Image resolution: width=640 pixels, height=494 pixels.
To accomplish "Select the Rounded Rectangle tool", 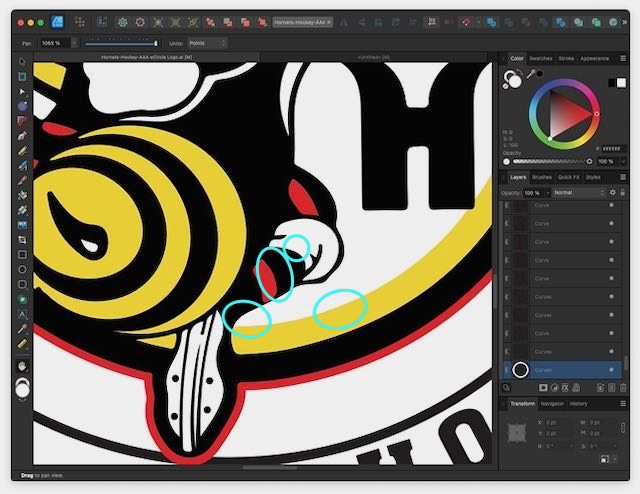I will (22, 284).
